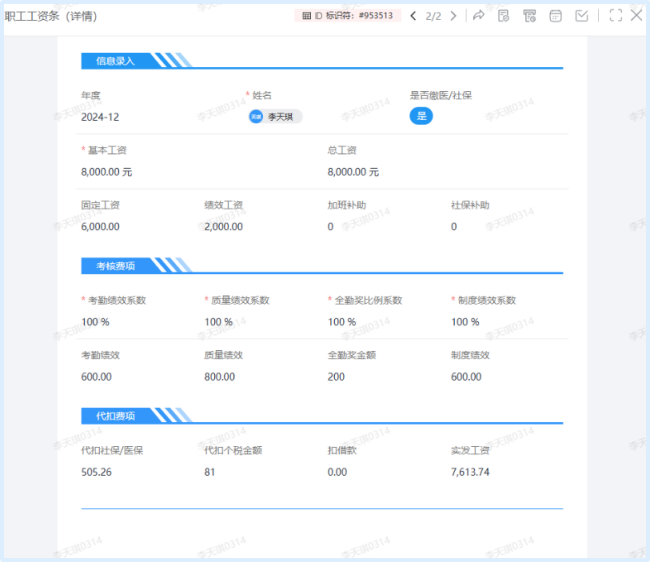Click the 信息录入 section header
651x563 pixels.
(x=115, y=61)
